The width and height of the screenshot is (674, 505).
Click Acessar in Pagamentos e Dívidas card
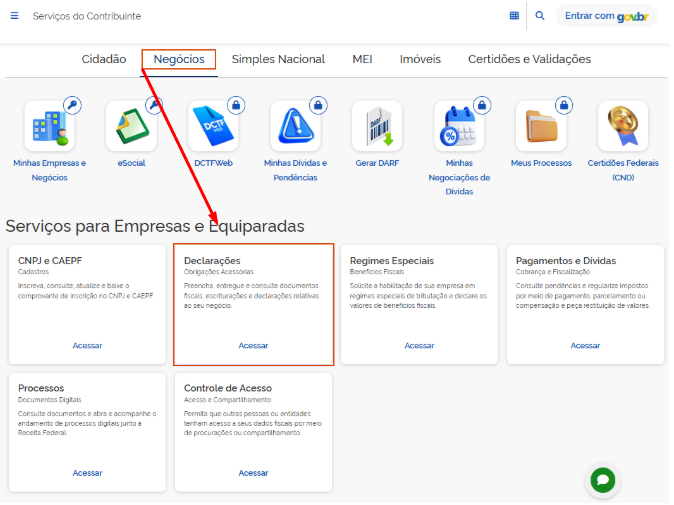click(585, 346)
